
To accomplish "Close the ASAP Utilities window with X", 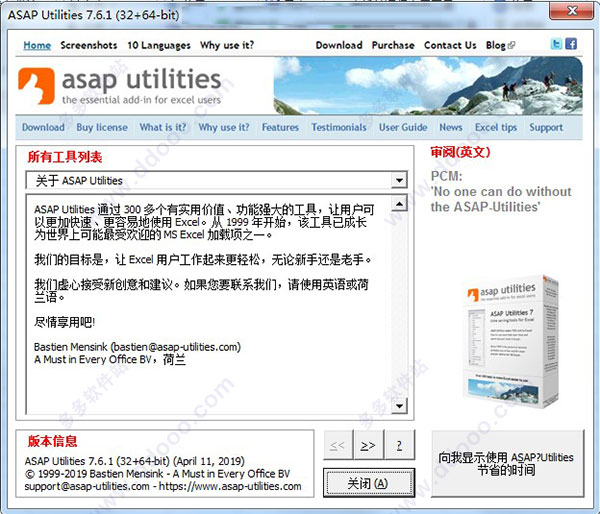I will point(572,11).
